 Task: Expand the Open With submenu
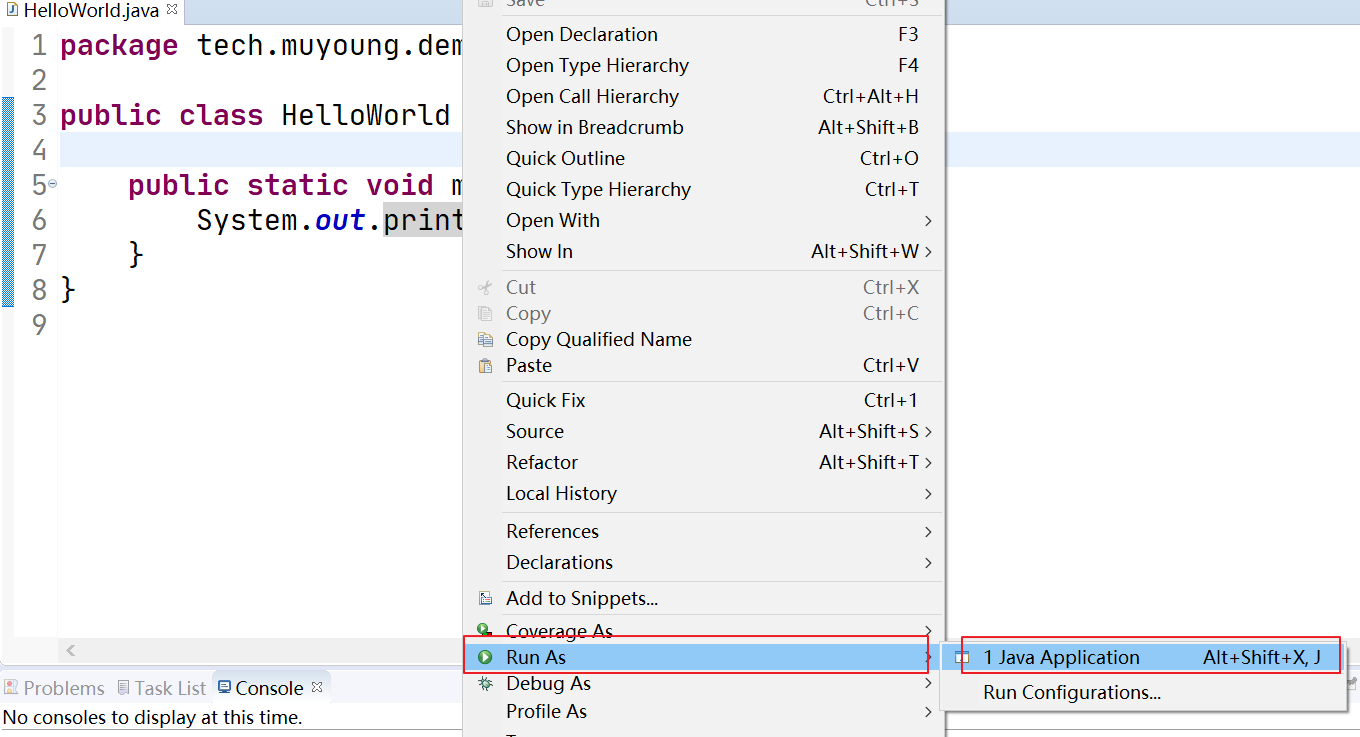click(x=928, y=221)
